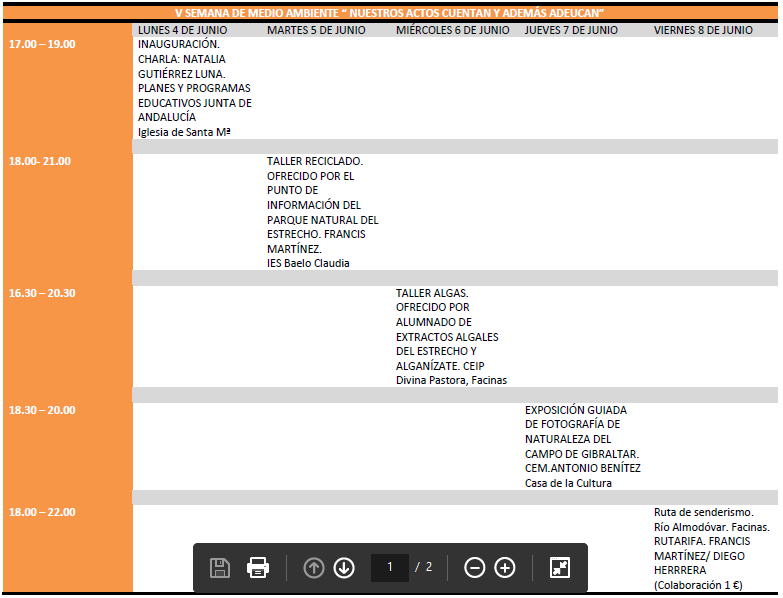The width and height of the screenshot is (783, 598).
Task: Click the text 'INAUGURACIÓN.'
Action: click(x=179, y=44)
